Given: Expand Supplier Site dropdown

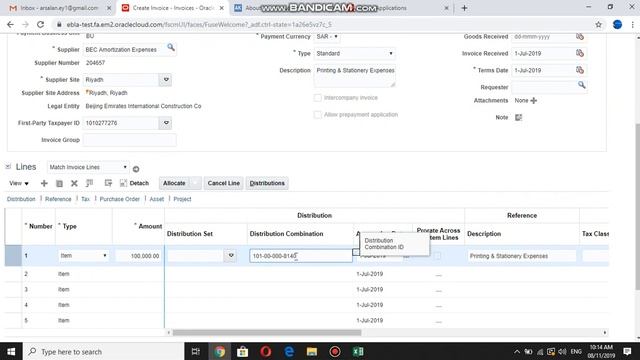Looking at the screenshot, I should point(166,80).
